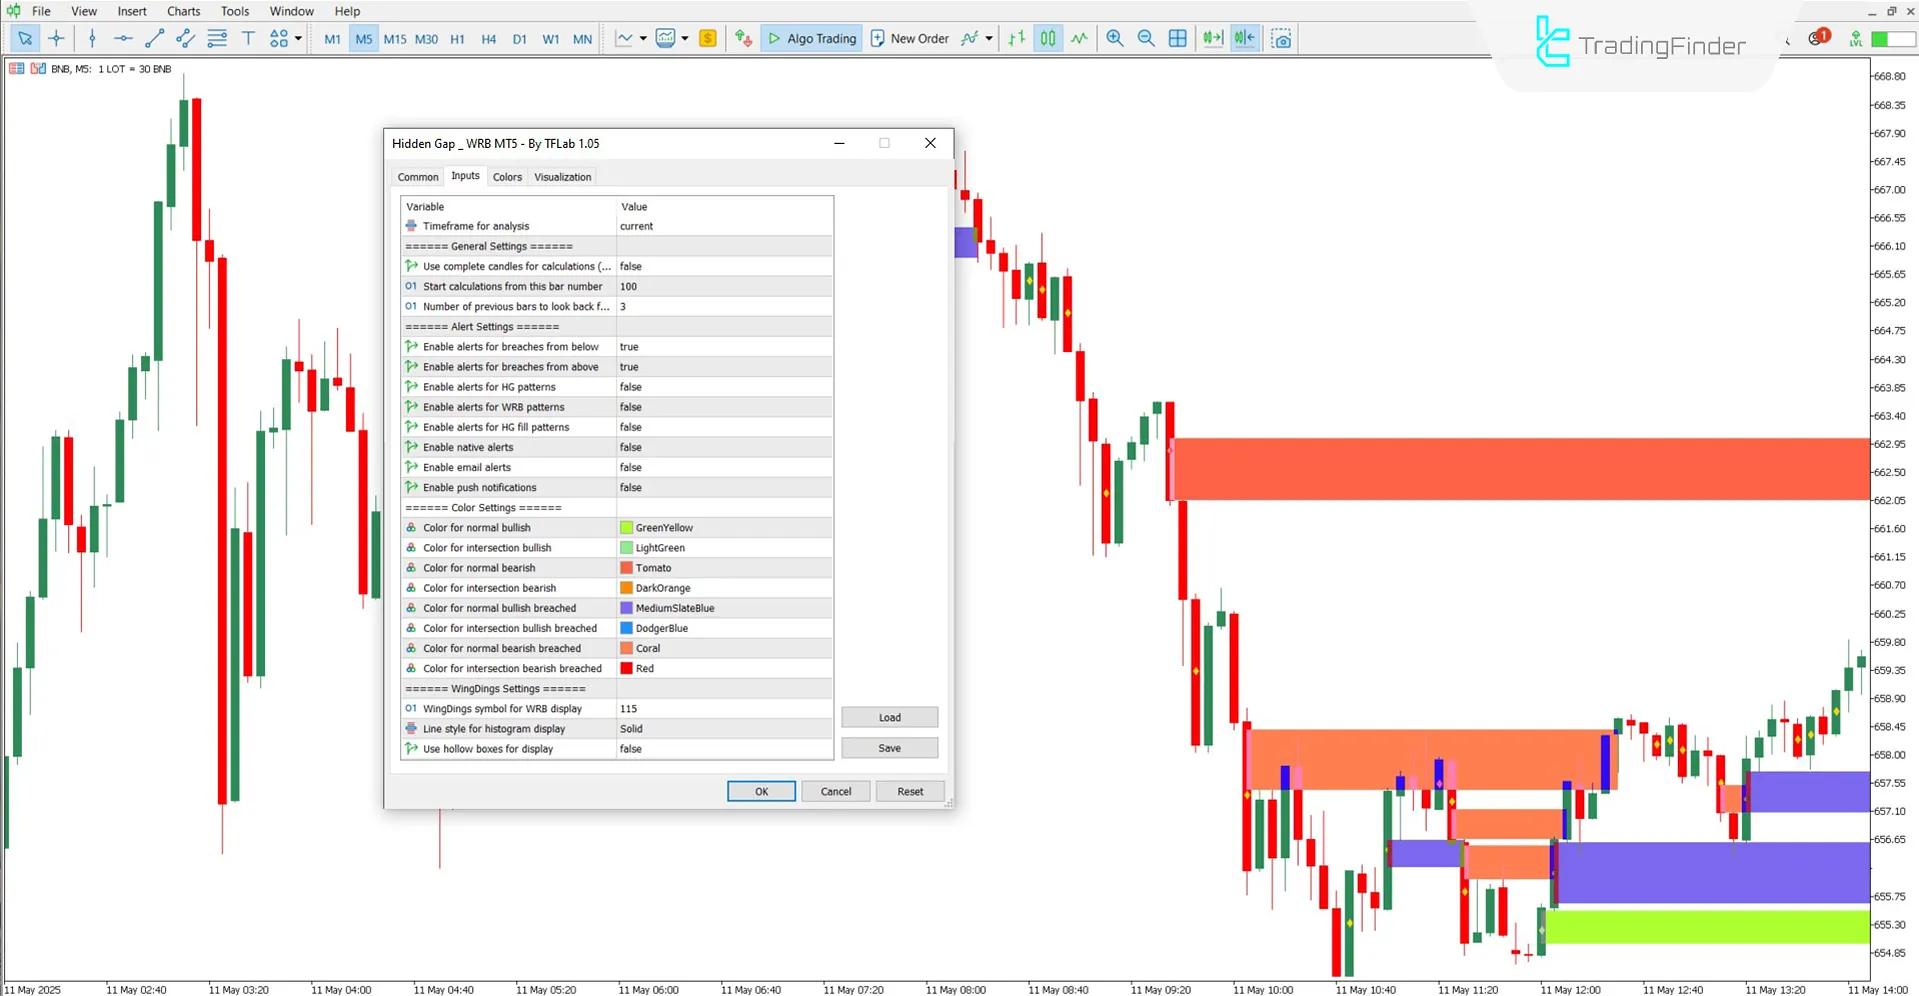Toggle Algo Trading on or off
Viewport: 1919px width, 996px height.
point(811,39)
